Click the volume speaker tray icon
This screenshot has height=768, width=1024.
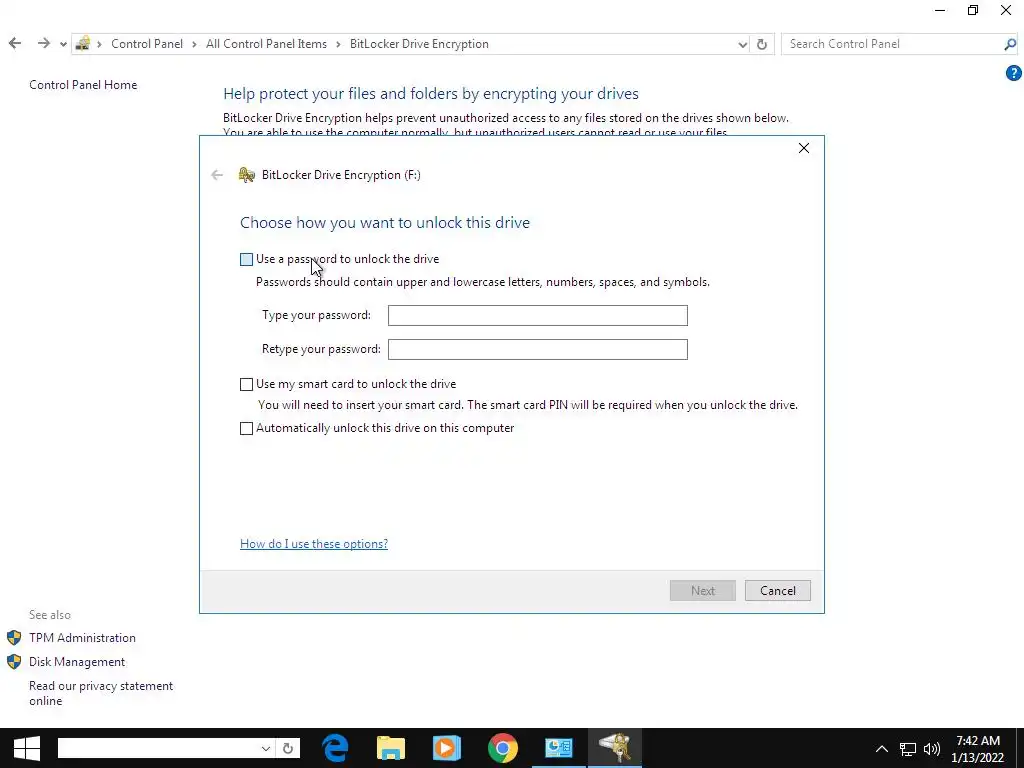(x=932, y=748)
